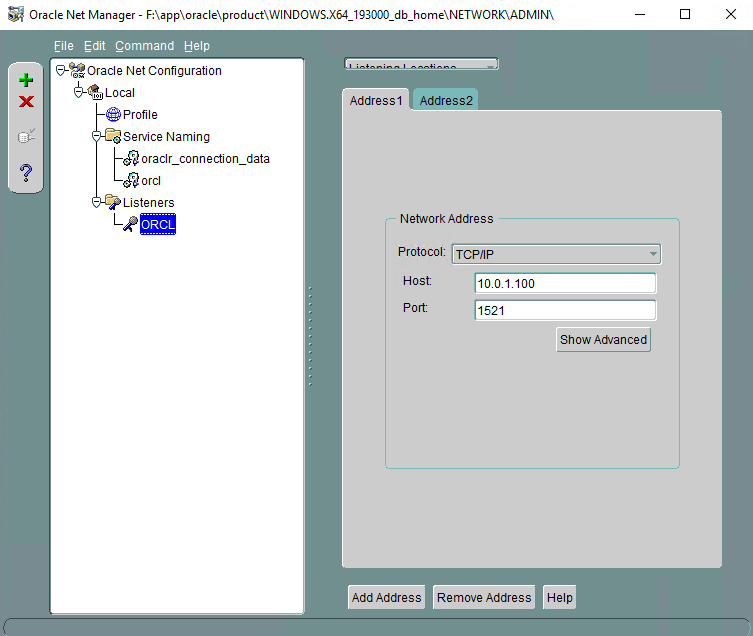Screen dimensions: 753x636
Task: Collapse the Service Naming node
Action: tap(97, 136)
